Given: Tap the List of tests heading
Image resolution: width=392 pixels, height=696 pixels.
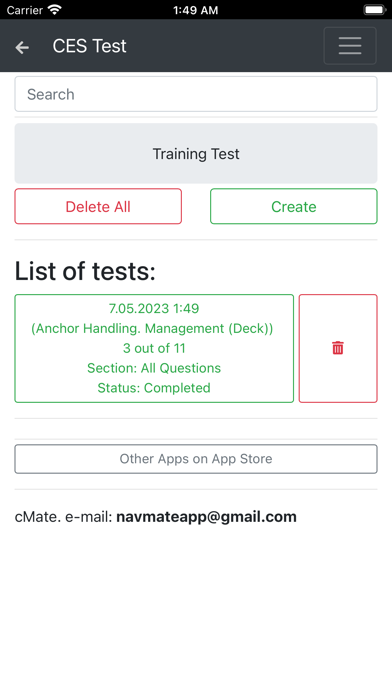Looking at the screenshot, I should tap(85, 271).
